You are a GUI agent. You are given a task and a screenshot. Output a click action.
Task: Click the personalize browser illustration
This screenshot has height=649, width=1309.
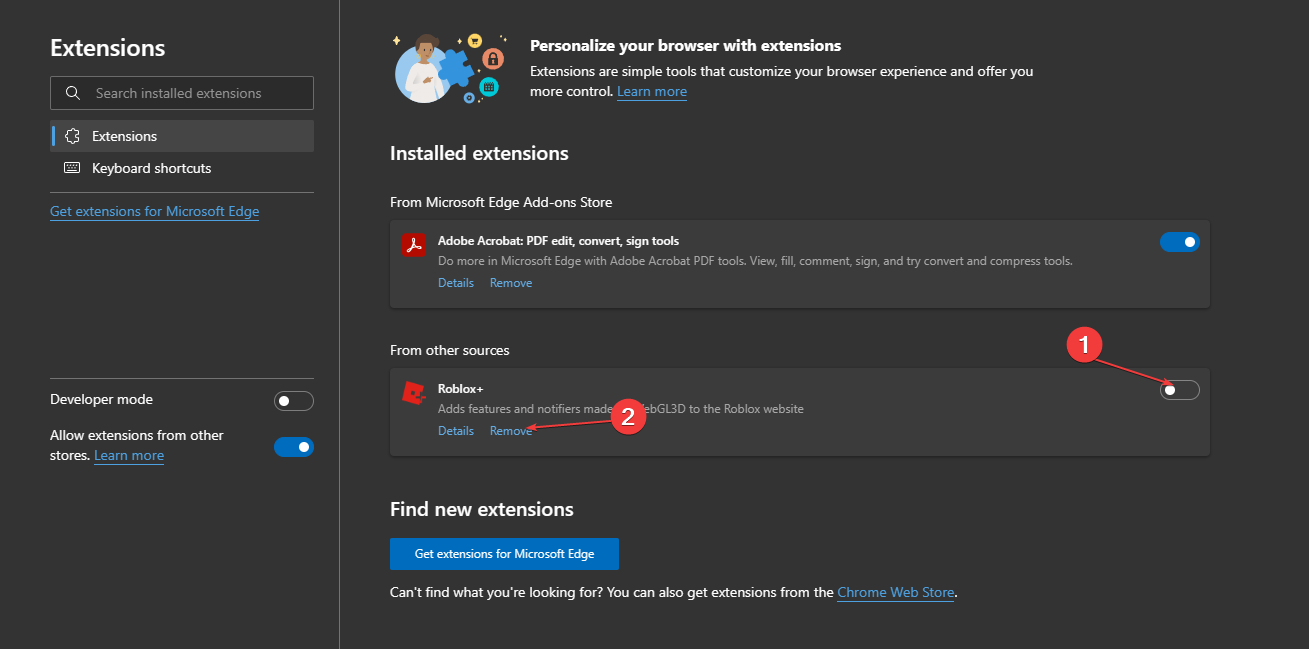[x=447, y=68]
